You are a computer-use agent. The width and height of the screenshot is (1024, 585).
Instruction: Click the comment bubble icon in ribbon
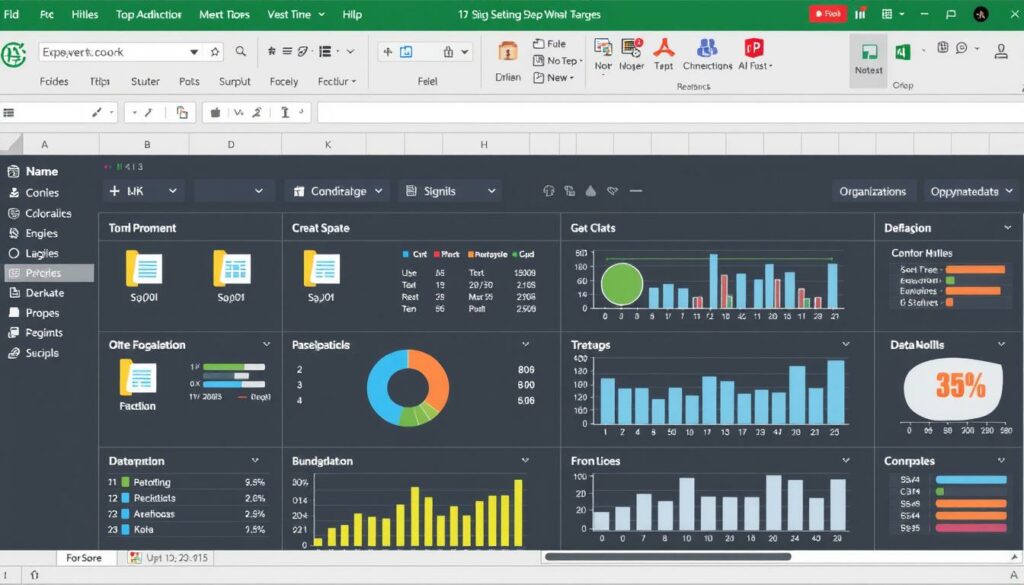pyautogui.click(x=961, y=48)
